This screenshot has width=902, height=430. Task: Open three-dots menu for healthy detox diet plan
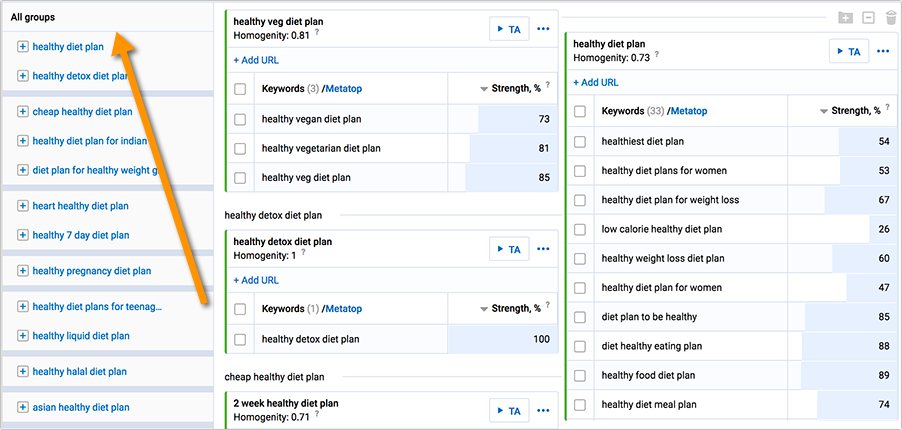543,249
